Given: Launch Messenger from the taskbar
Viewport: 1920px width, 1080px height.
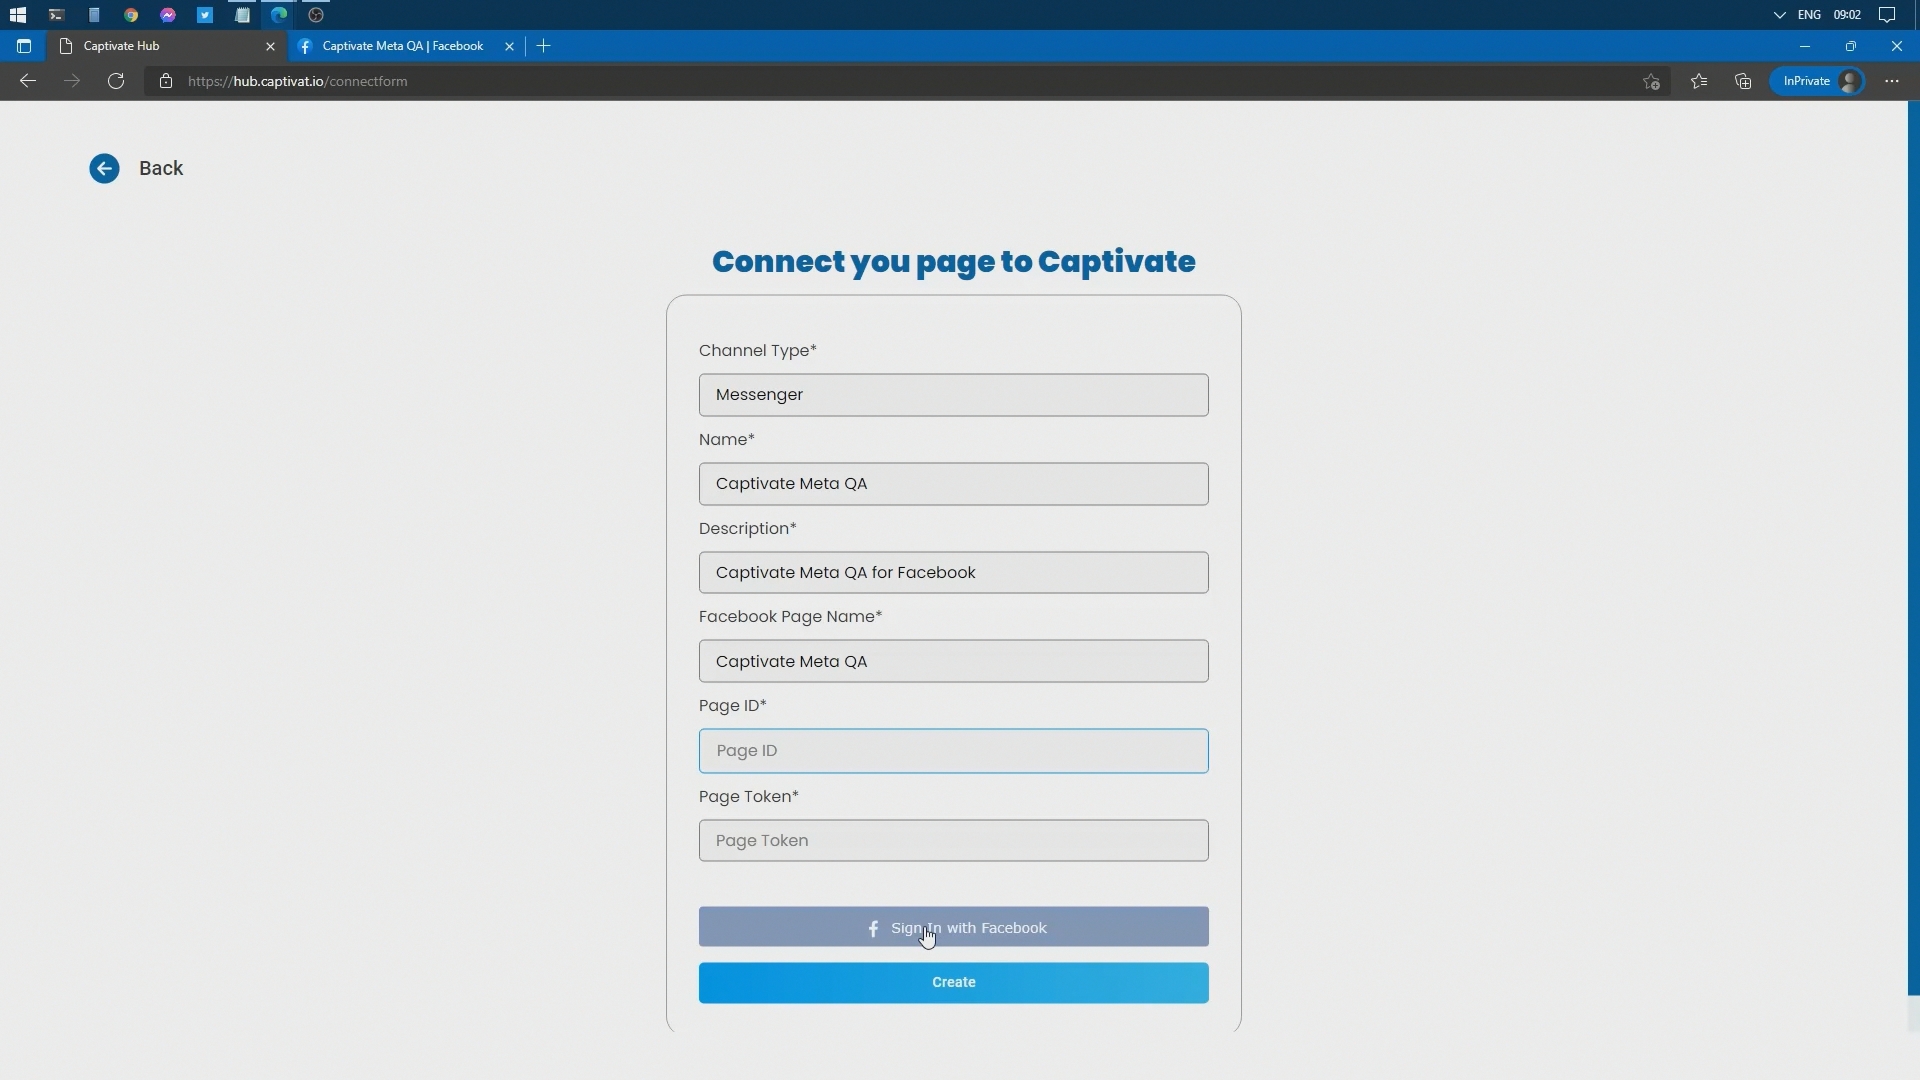Looking at the screenshot, I should [168, 15].
